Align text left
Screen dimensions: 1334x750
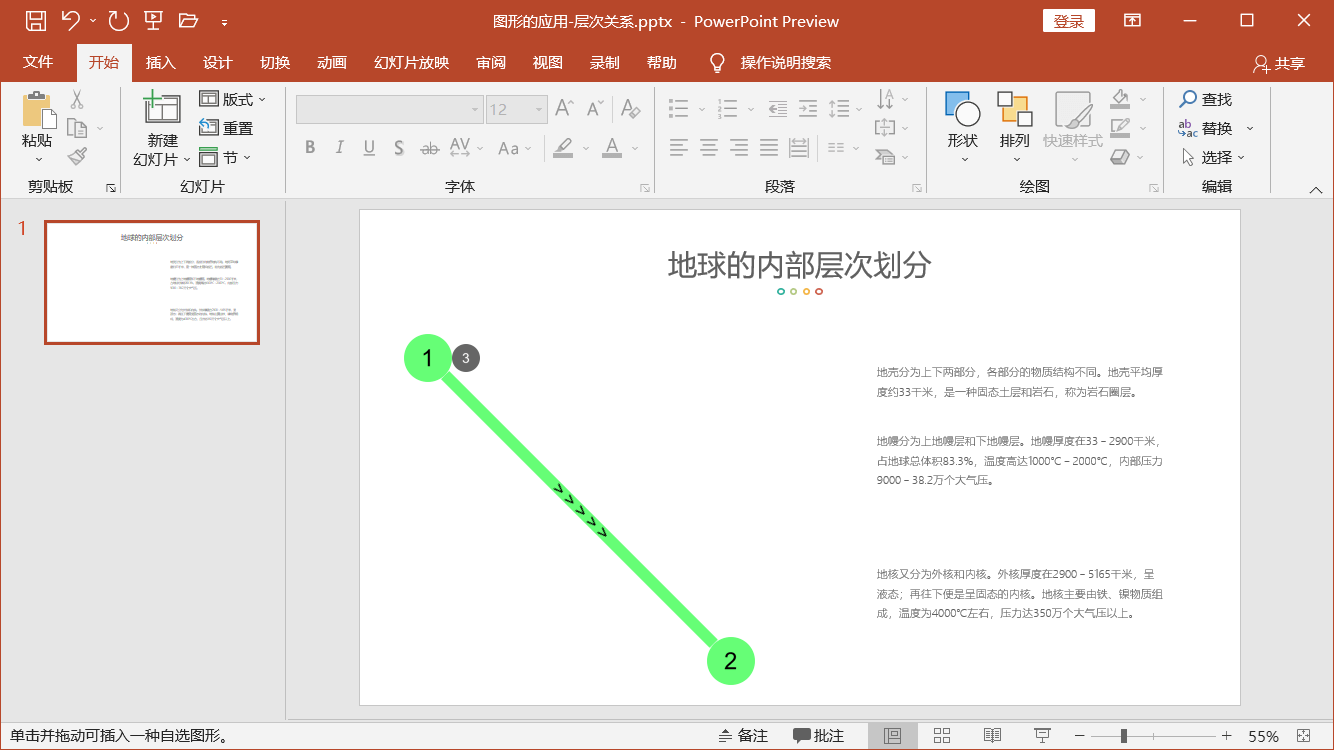tap(679, 148)
